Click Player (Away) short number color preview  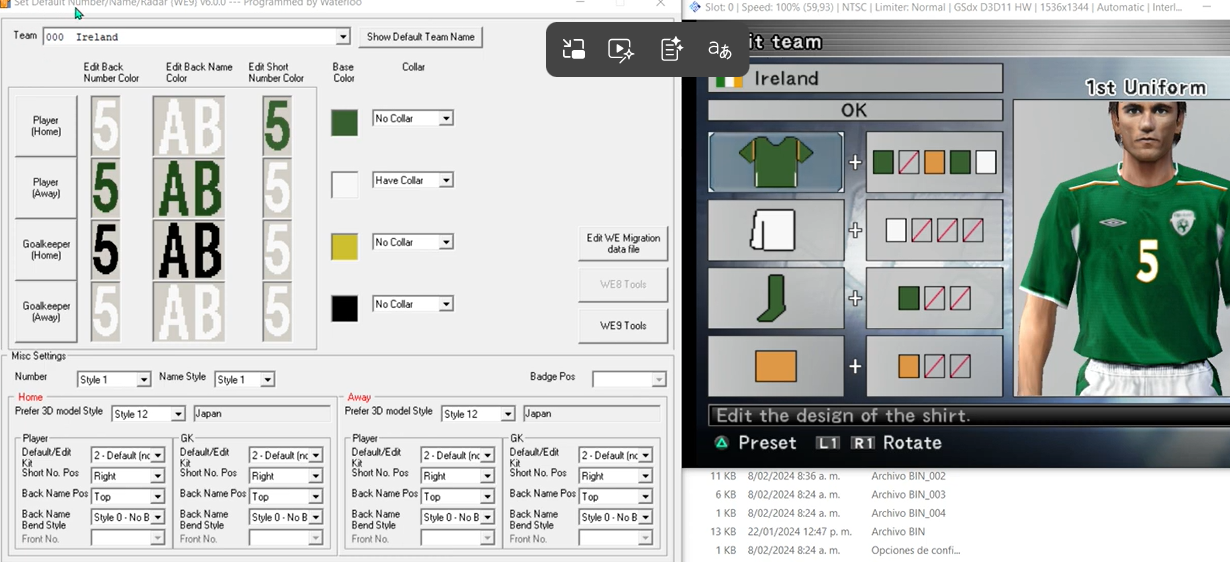click(277, 187)
